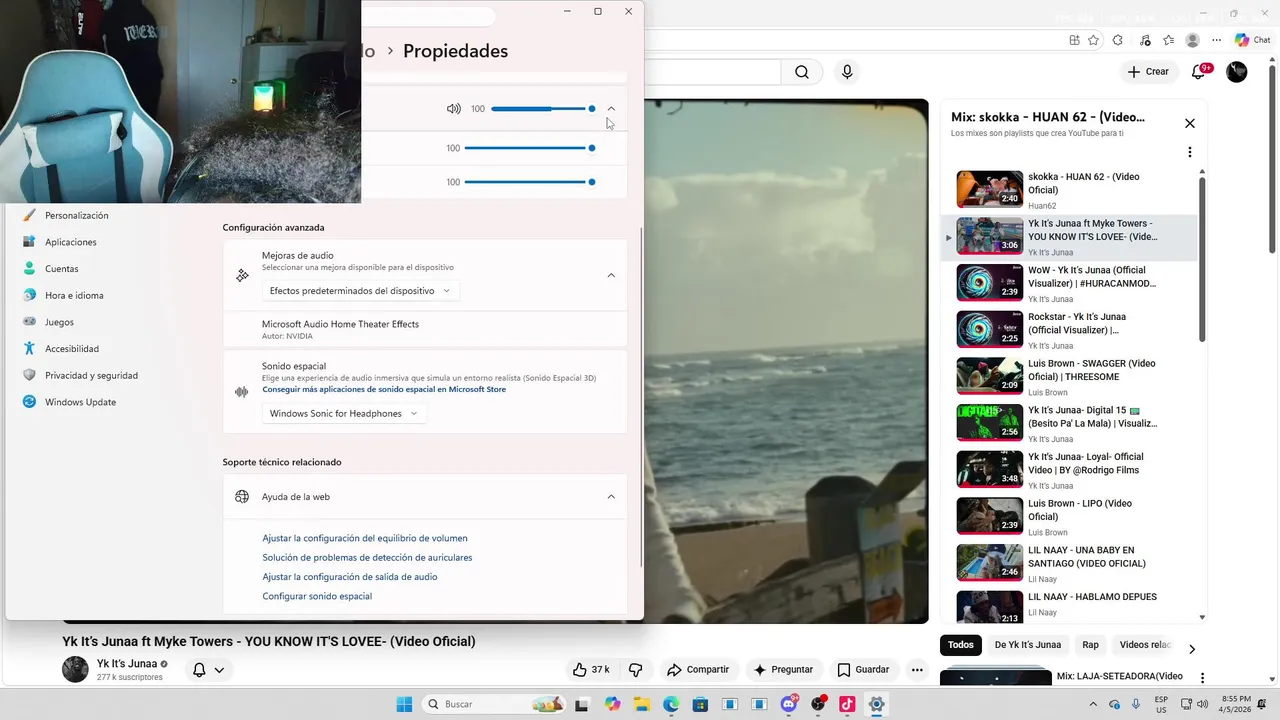
Task: Open Copilot Chat in Edge
Action: (x=1253, y=40)
